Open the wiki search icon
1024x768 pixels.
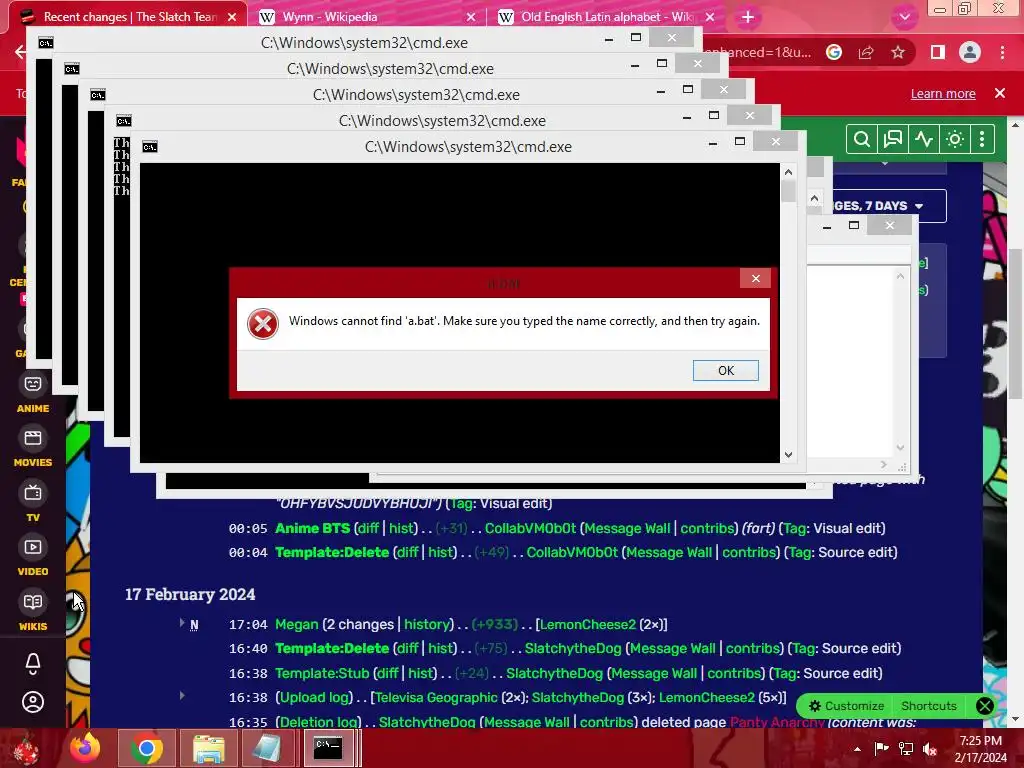coord(861,139)
